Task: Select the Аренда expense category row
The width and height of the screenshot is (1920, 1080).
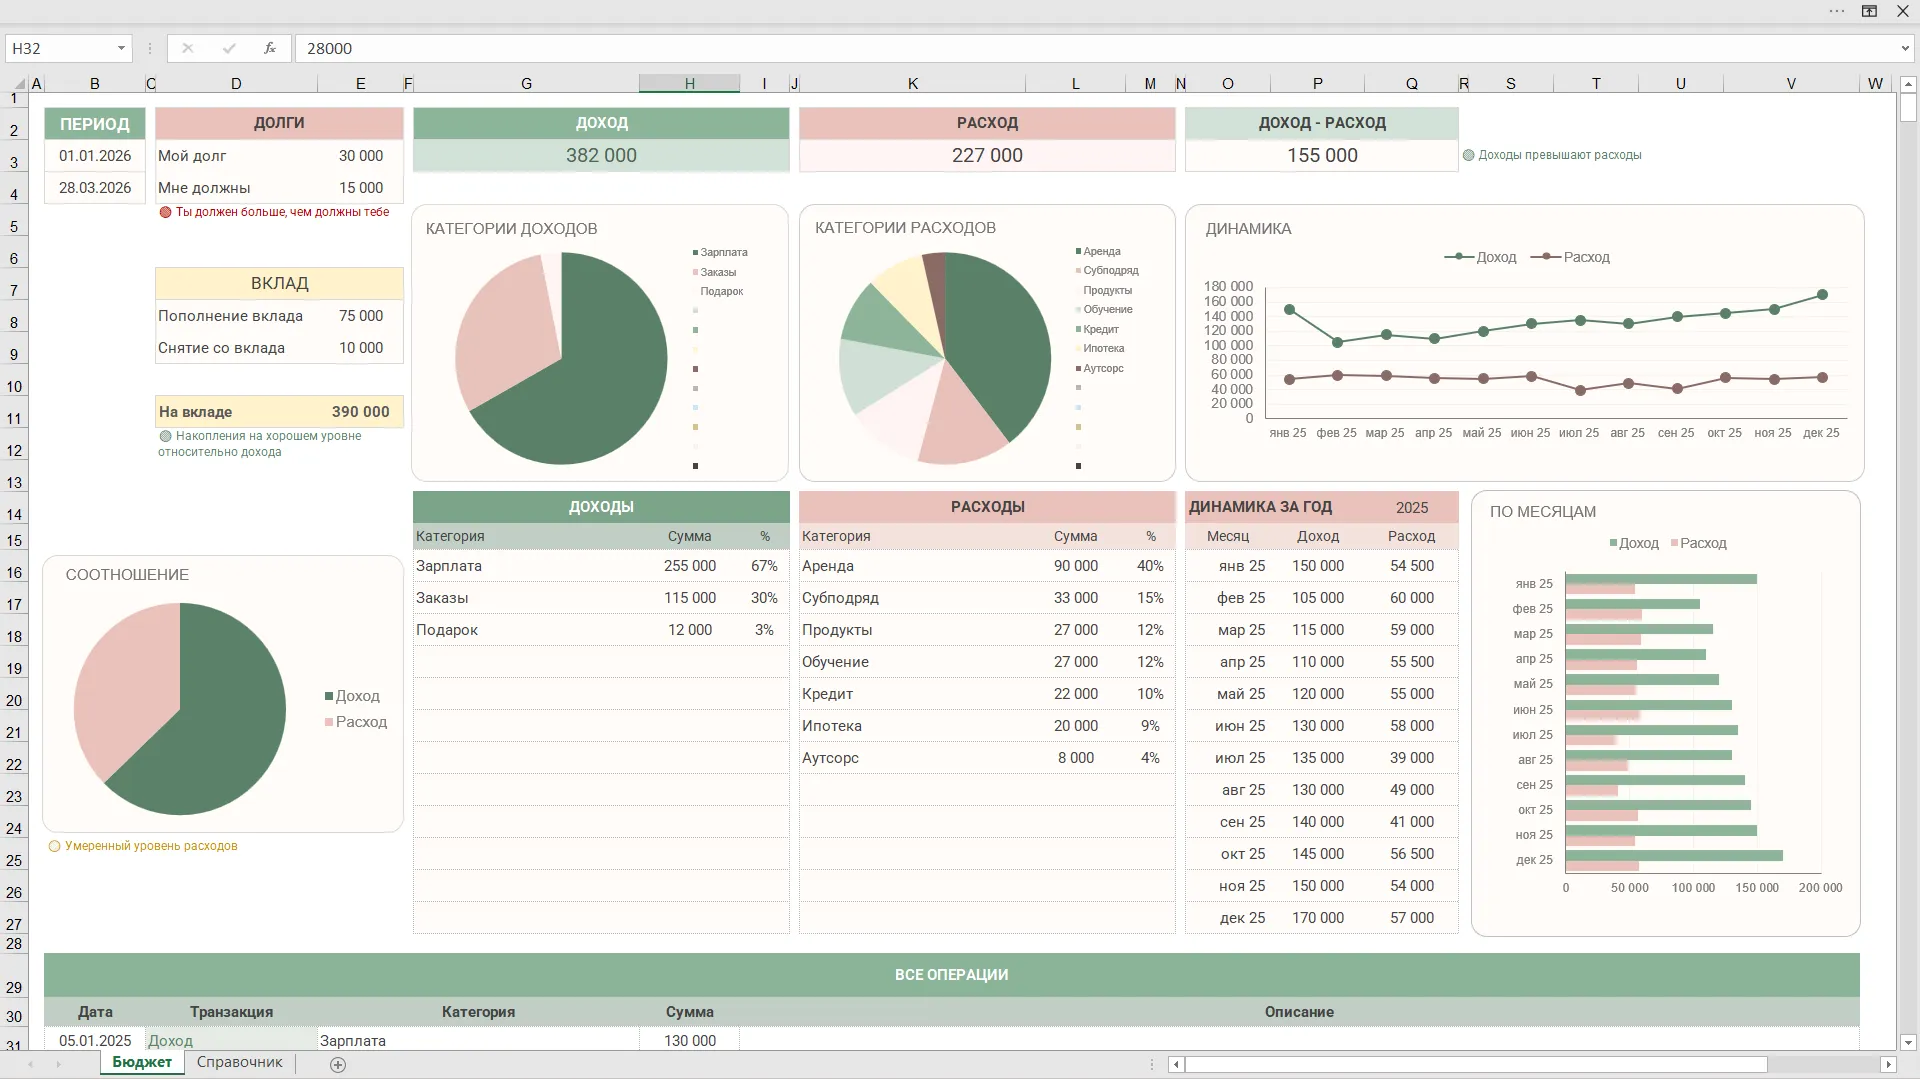Action: (987, 566)
